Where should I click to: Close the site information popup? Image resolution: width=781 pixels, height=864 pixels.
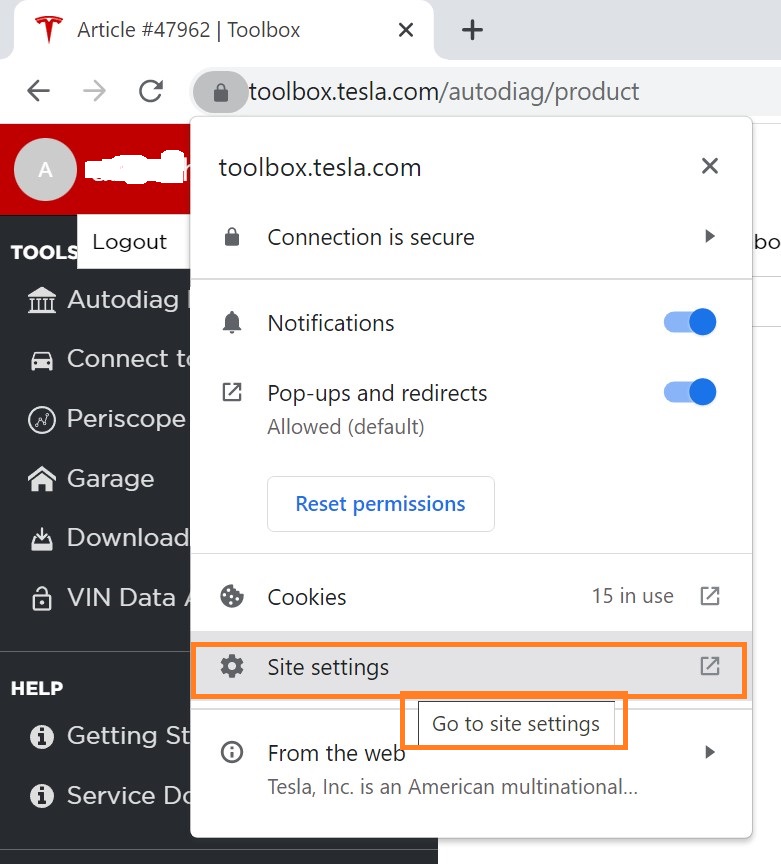pos(710,166)
